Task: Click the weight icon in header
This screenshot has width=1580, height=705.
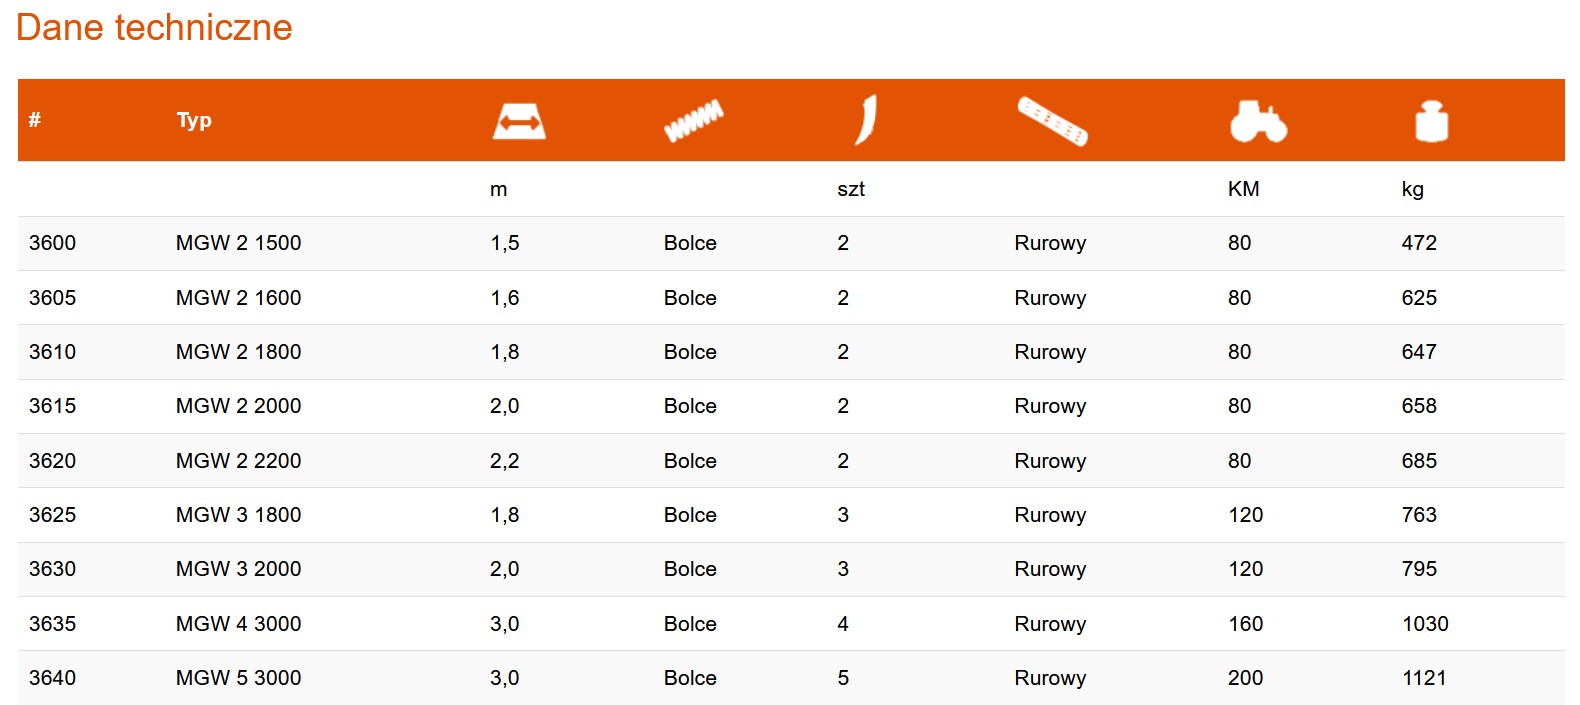Action: click(x=1431, y=121)
